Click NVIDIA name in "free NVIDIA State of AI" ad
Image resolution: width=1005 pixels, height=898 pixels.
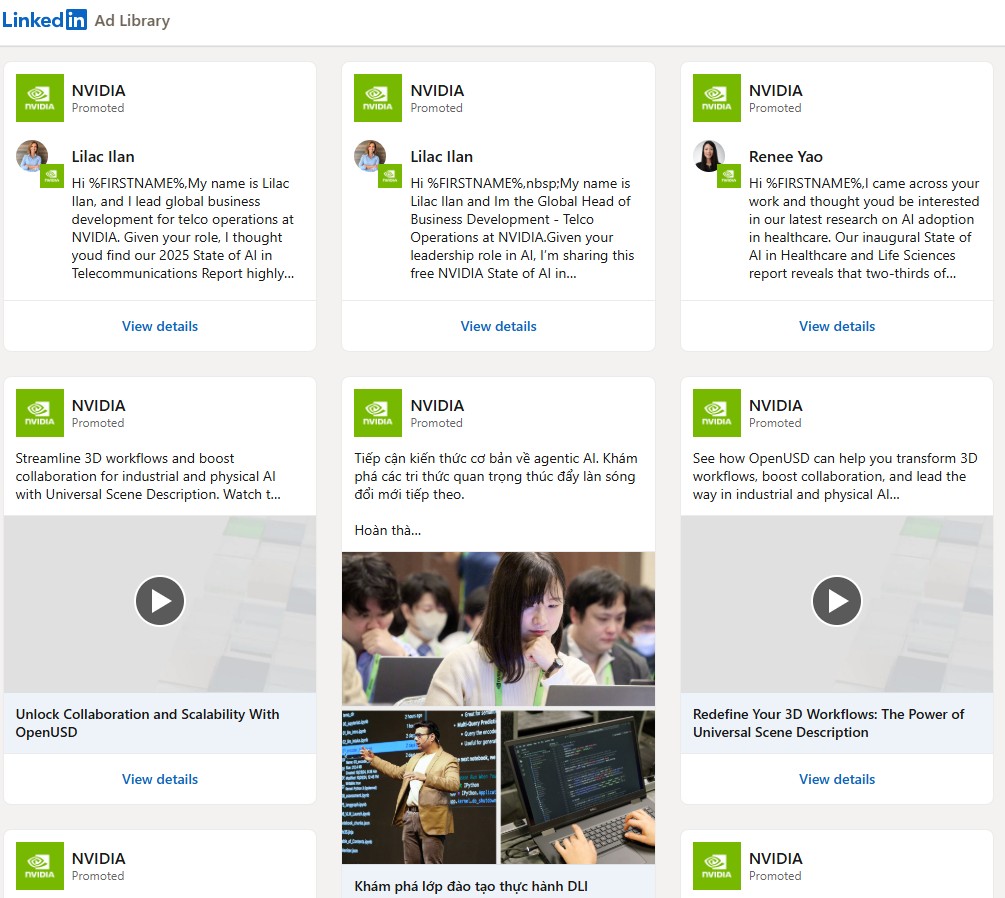click(437, 90)
